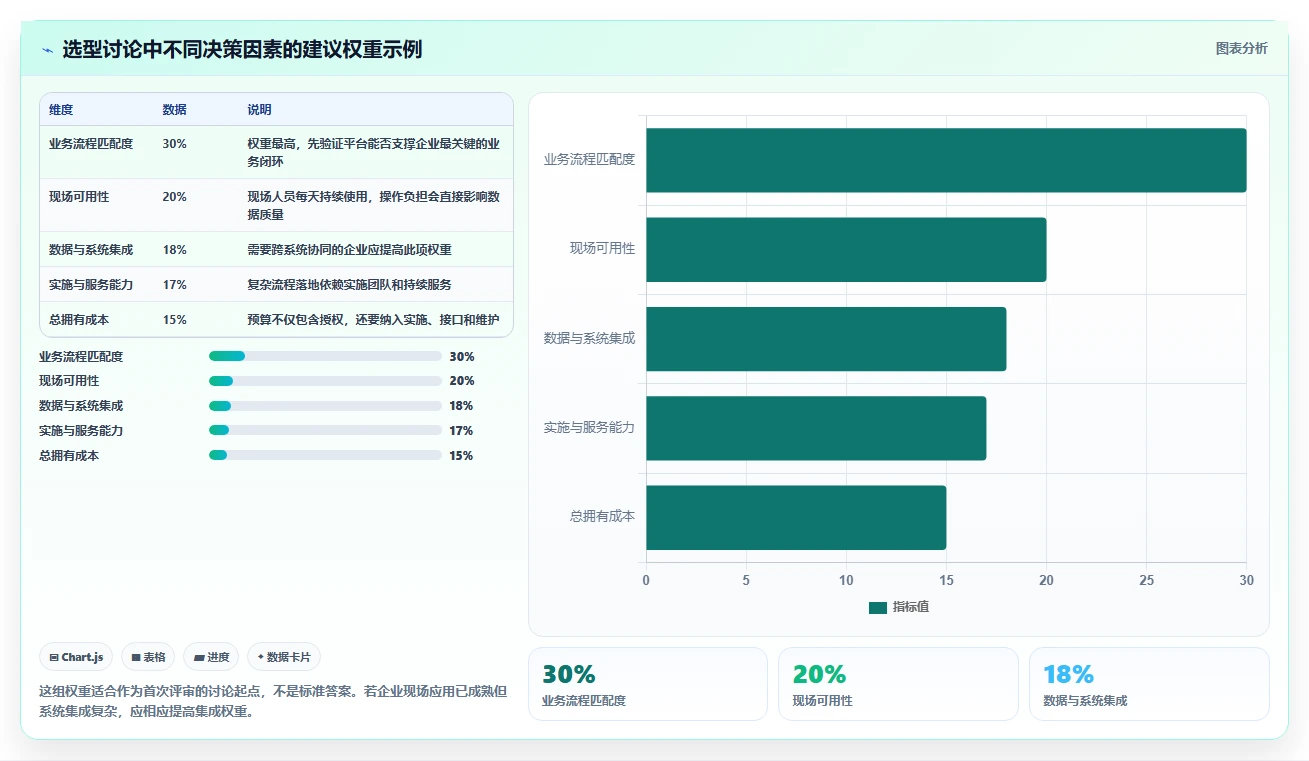This screenshot has width=1309, height=761.
Task: Click the 20% label beside progress bar
Action: pos(461,381)
